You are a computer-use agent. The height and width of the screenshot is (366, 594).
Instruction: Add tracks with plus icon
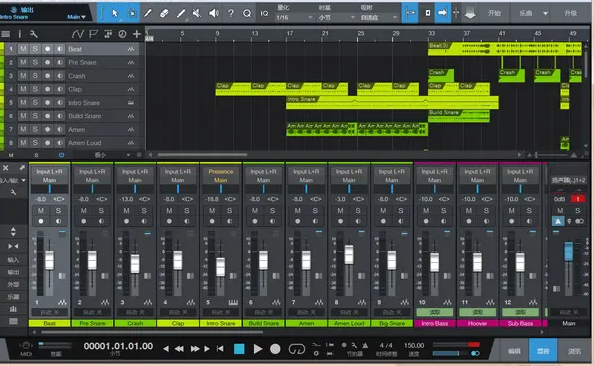pyautogui.click(x=137, y=34)
